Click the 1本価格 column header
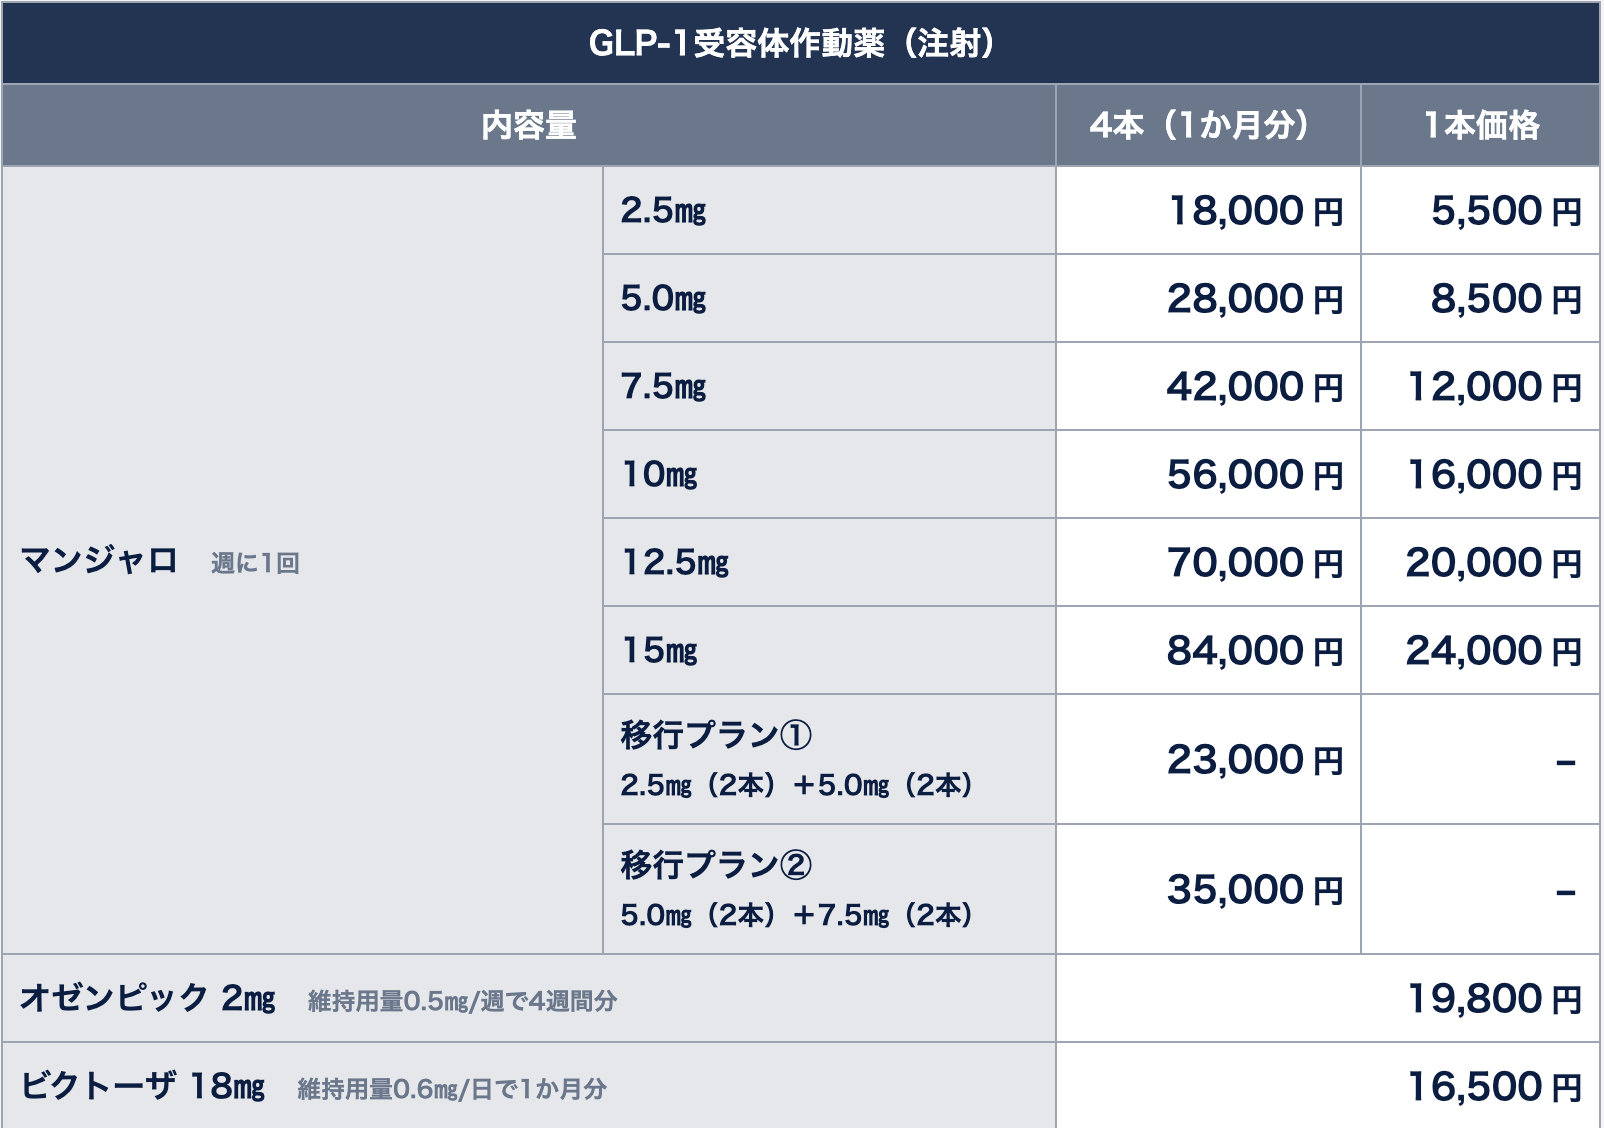This screenshot has height=1128, width=1604. (x=1481, y=126)
